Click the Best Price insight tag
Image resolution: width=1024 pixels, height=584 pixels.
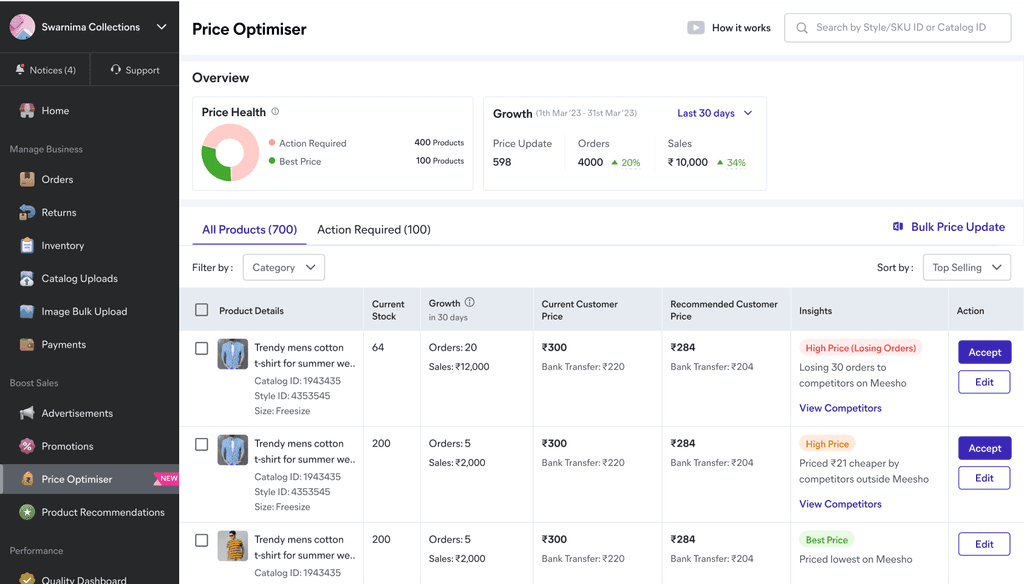click(826, 540)
